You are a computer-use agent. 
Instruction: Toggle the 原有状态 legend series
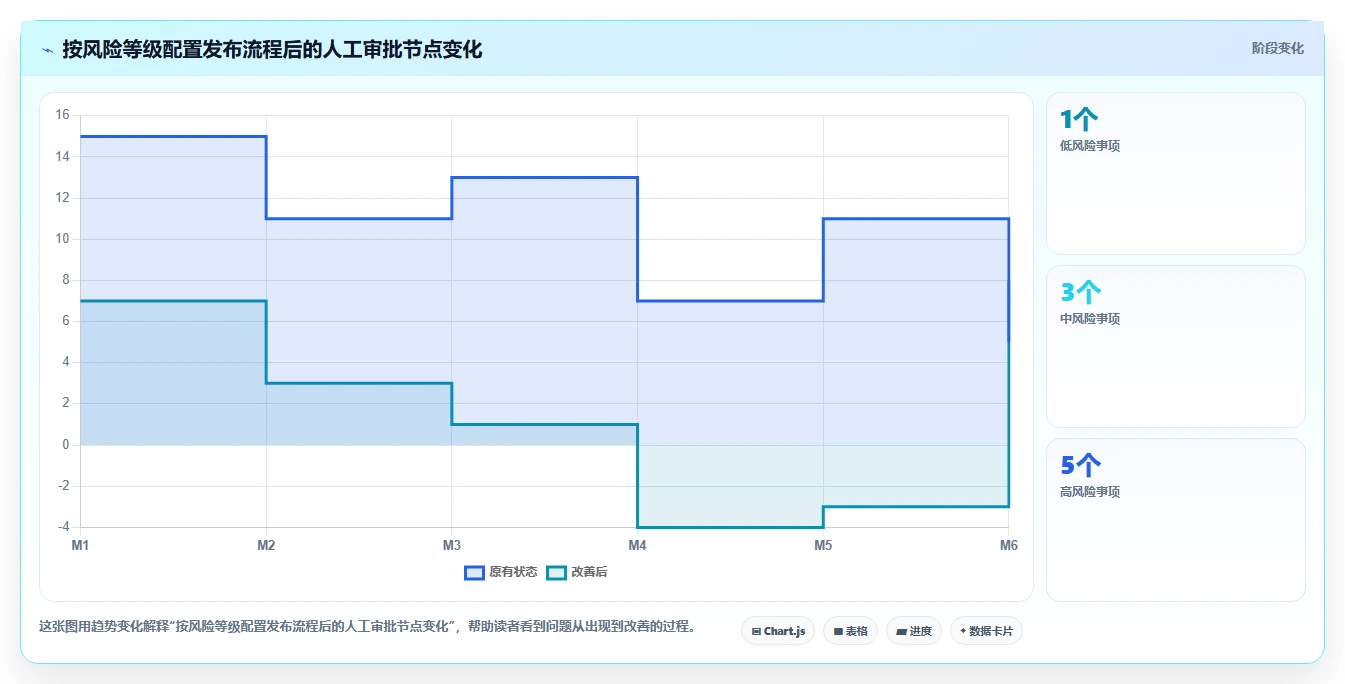[501, 572]
